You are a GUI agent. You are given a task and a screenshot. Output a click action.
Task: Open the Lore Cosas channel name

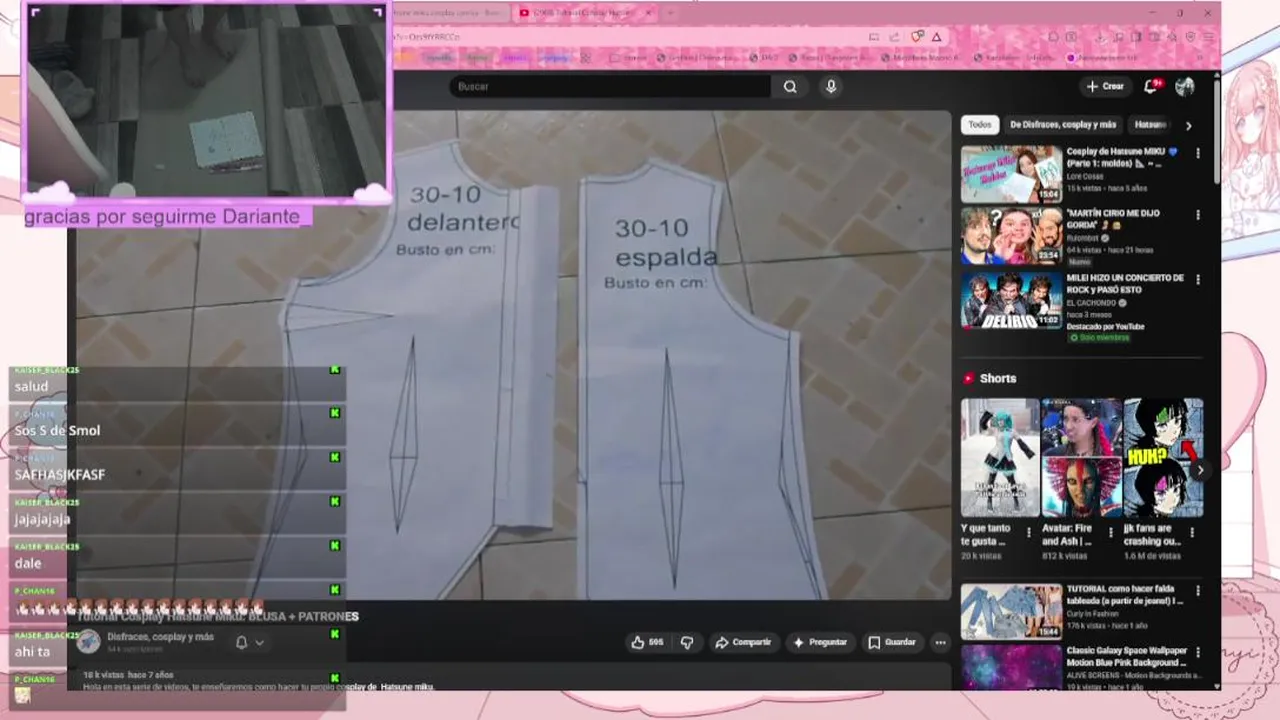click(1086, 176)
